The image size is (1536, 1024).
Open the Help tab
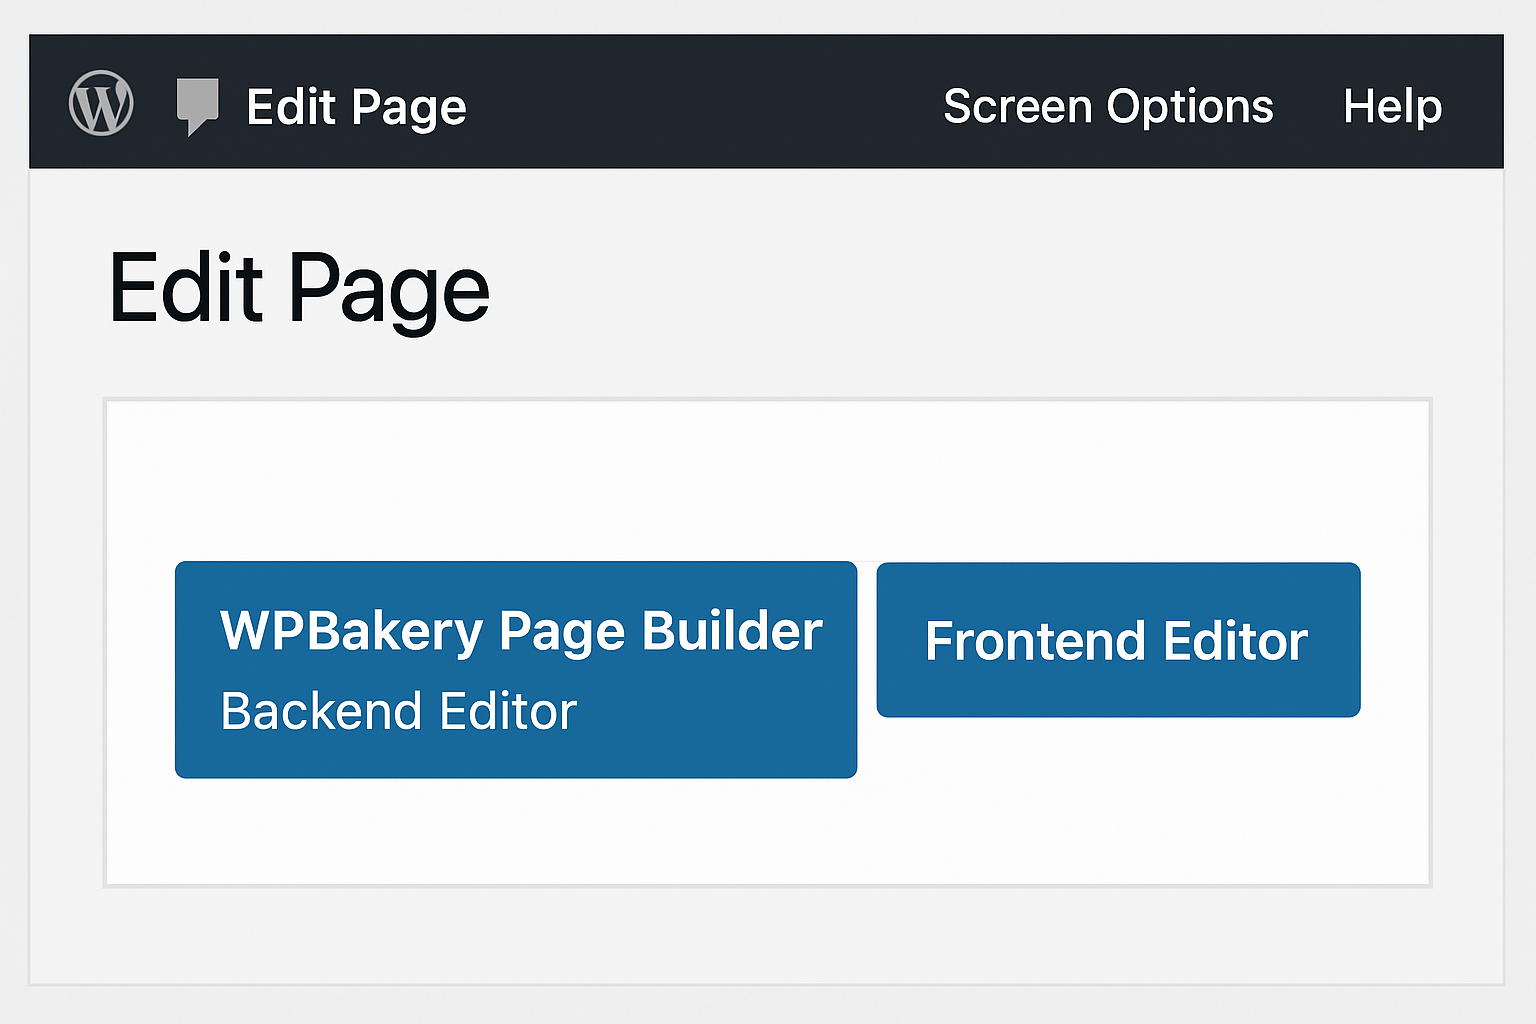(x=1392, y=106)
